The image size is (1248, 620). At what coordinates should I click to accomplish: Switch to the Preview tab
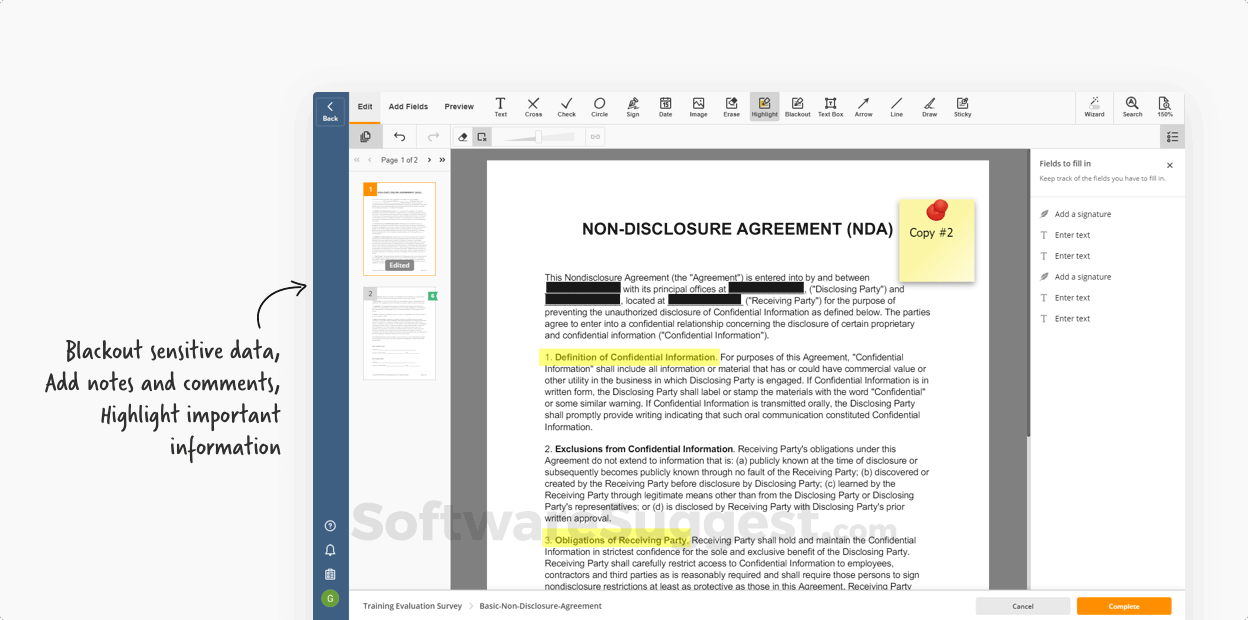[459, 107]
